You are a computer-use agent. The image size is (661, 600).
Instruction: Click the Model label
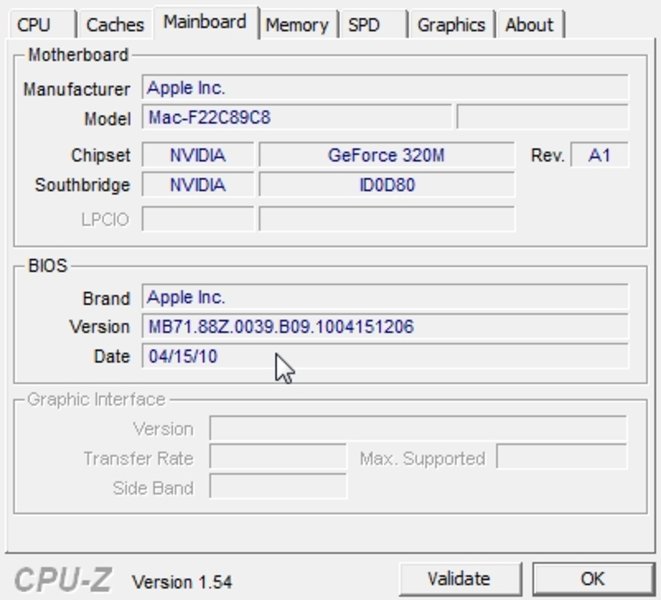pos(107,118)
